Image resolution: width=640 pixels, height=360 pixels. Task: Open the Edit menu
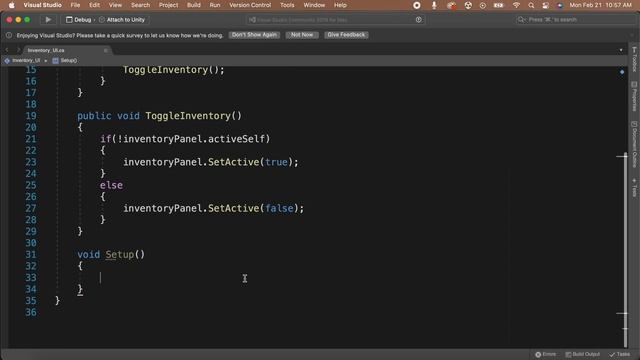point(94,5)
